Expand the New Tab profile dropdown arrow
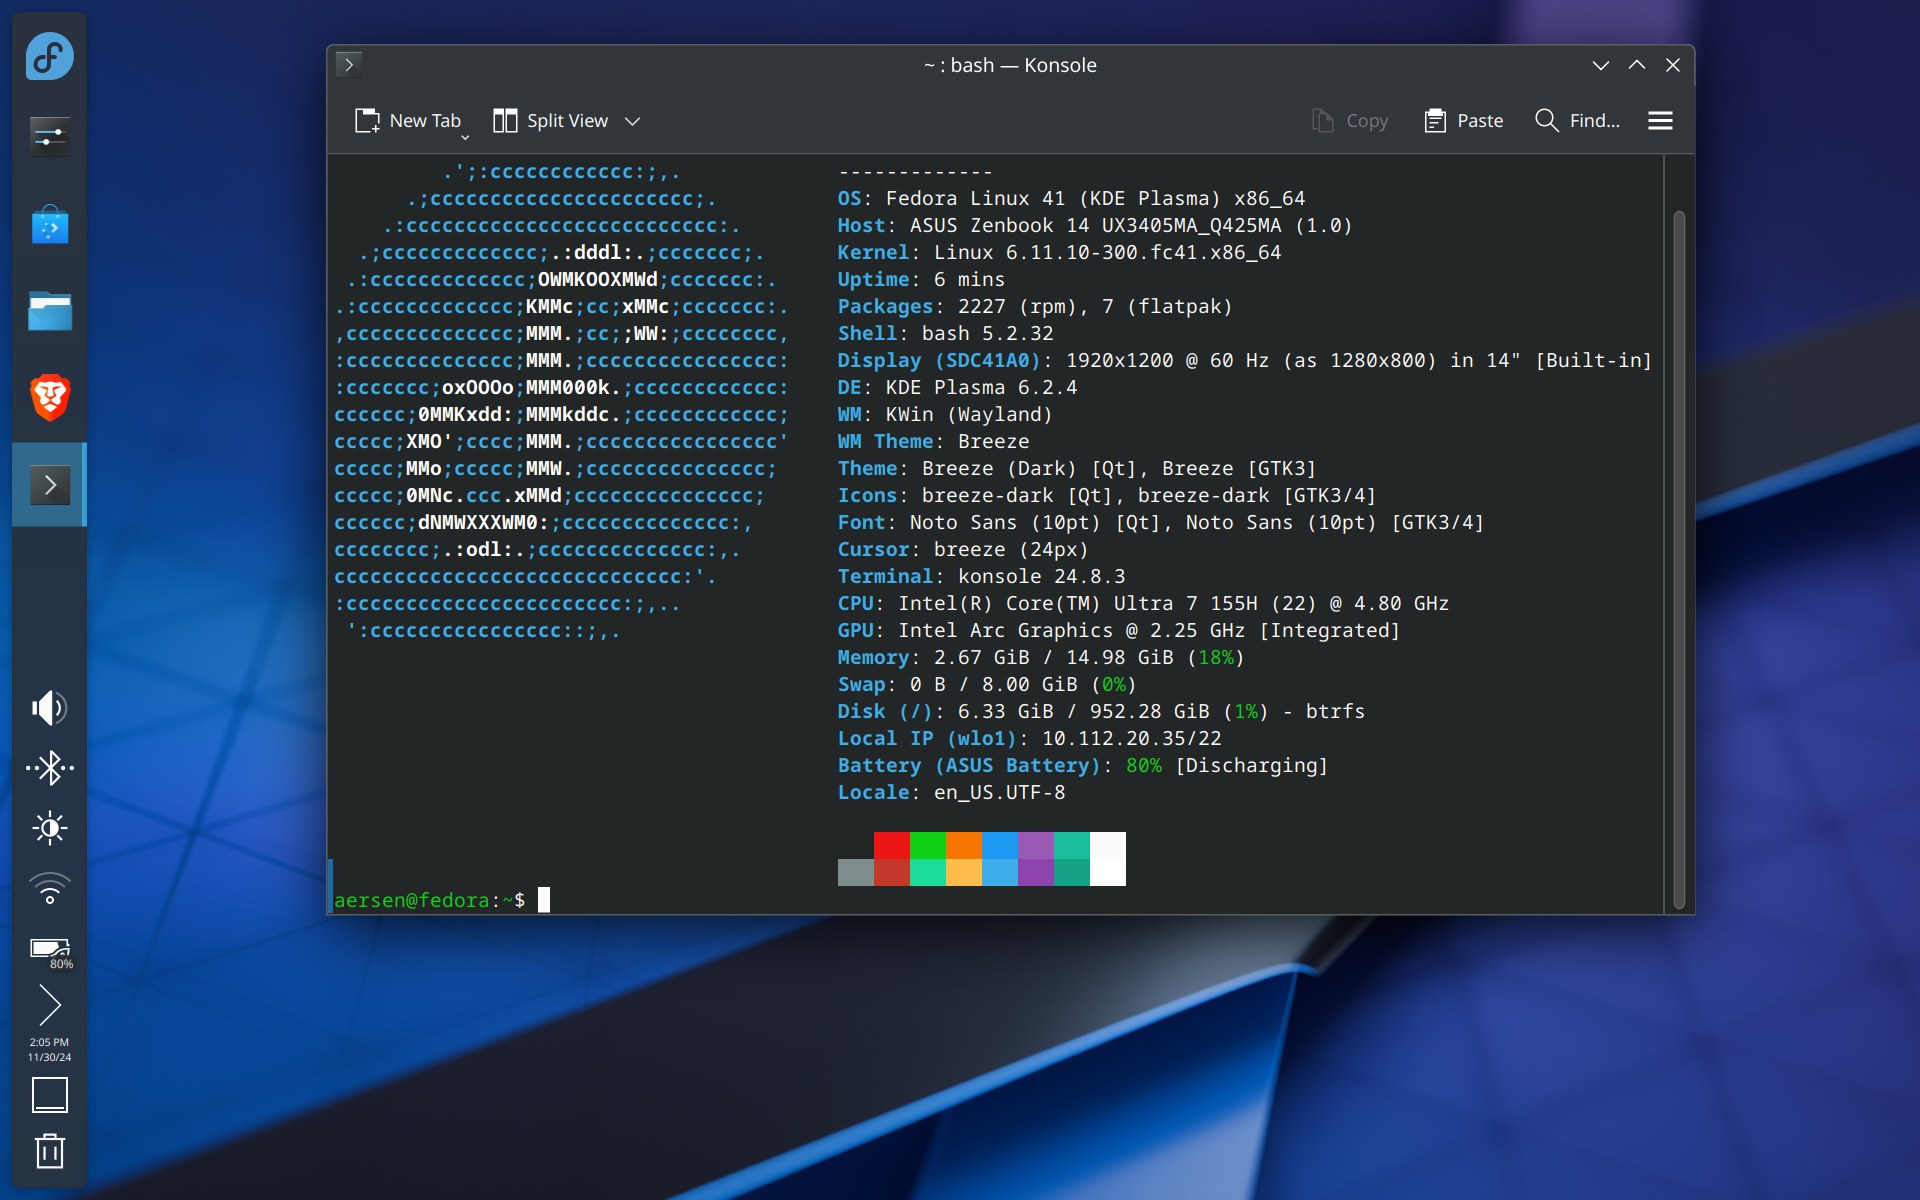Screen dimensions: 1920x1200 (465, 137)
